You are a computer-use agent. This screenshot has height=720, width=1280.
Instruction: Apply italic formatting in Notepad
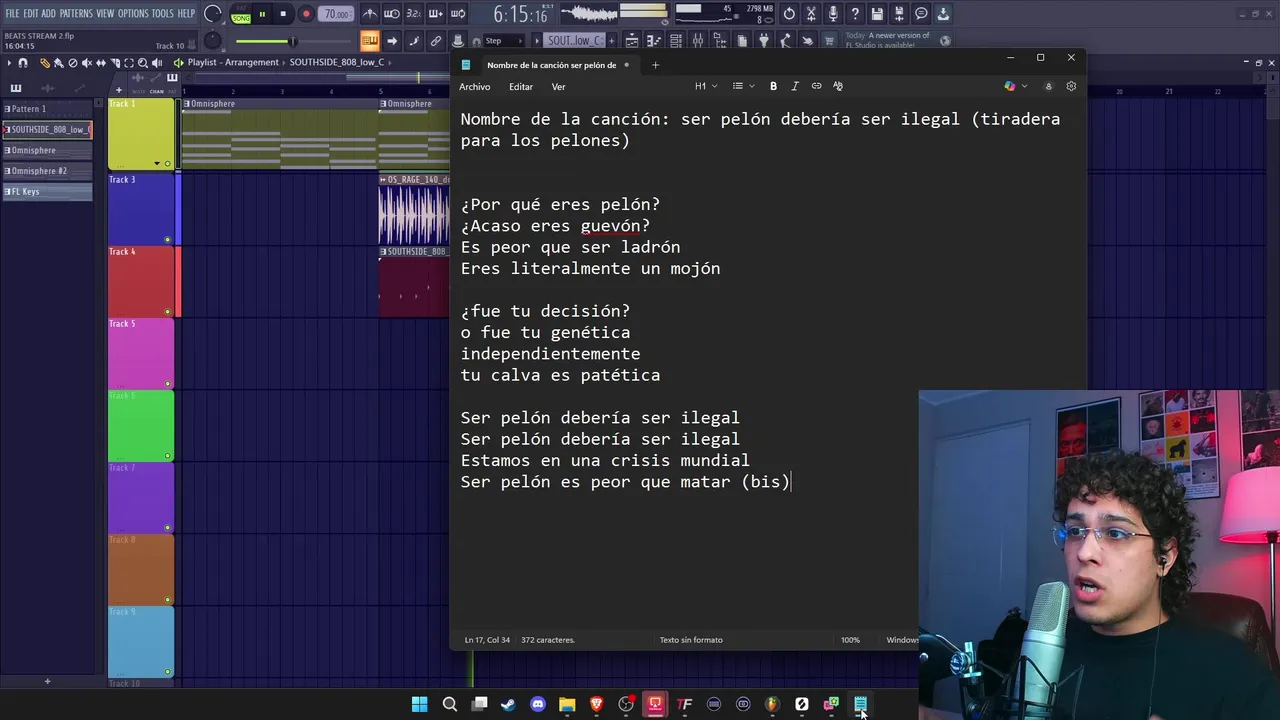795,87
